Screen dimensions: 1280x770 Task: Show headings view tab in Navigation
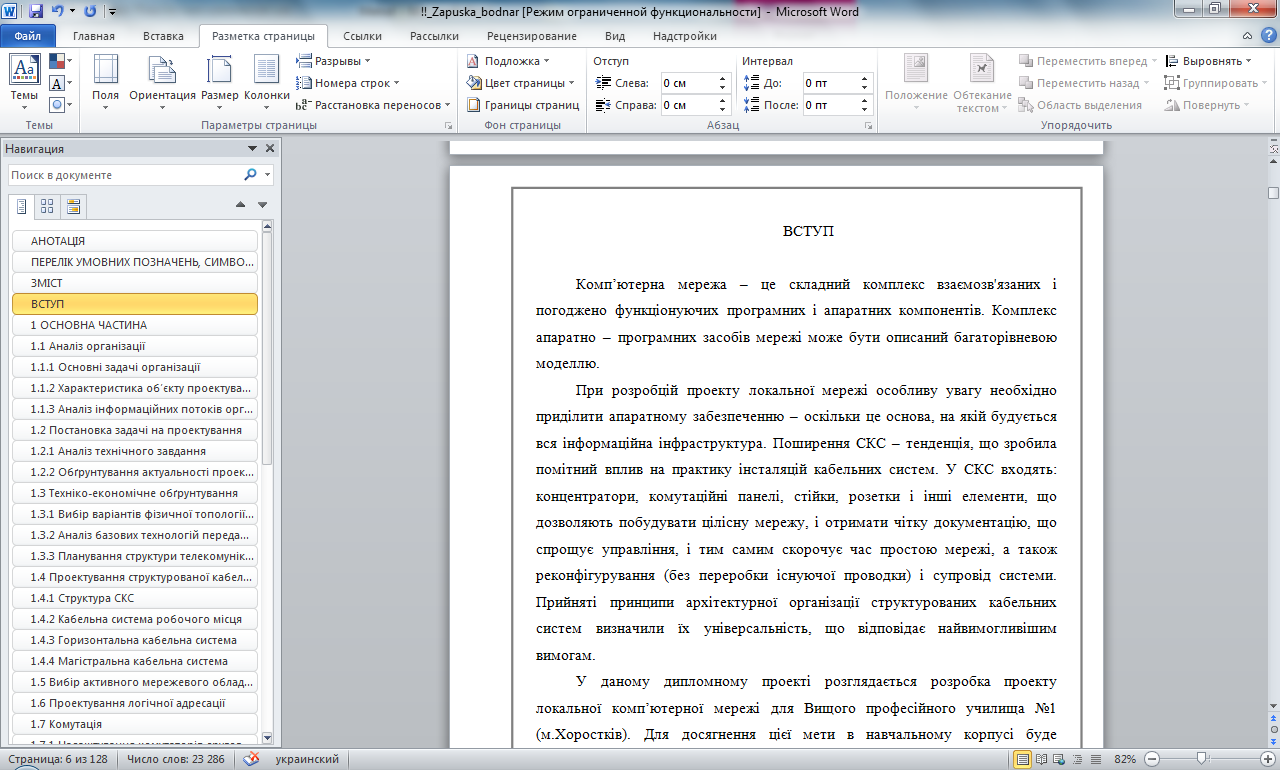(21, 207)
